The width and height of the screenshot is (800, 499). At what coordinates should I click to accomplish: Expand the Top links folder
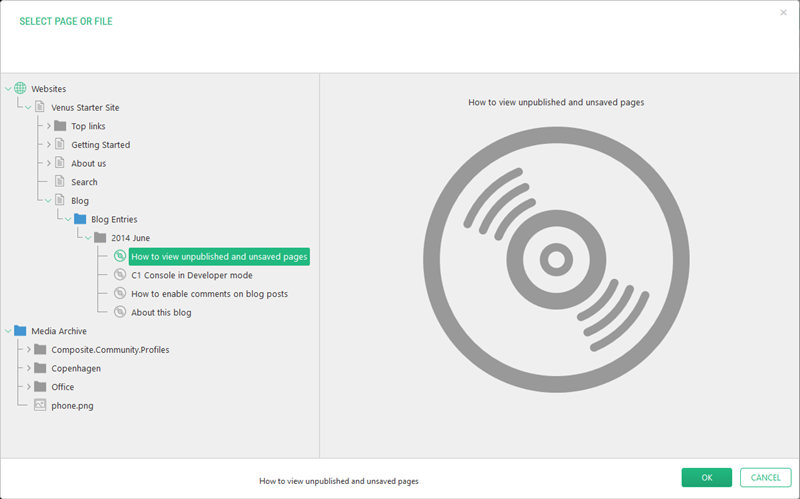point(48,126)
